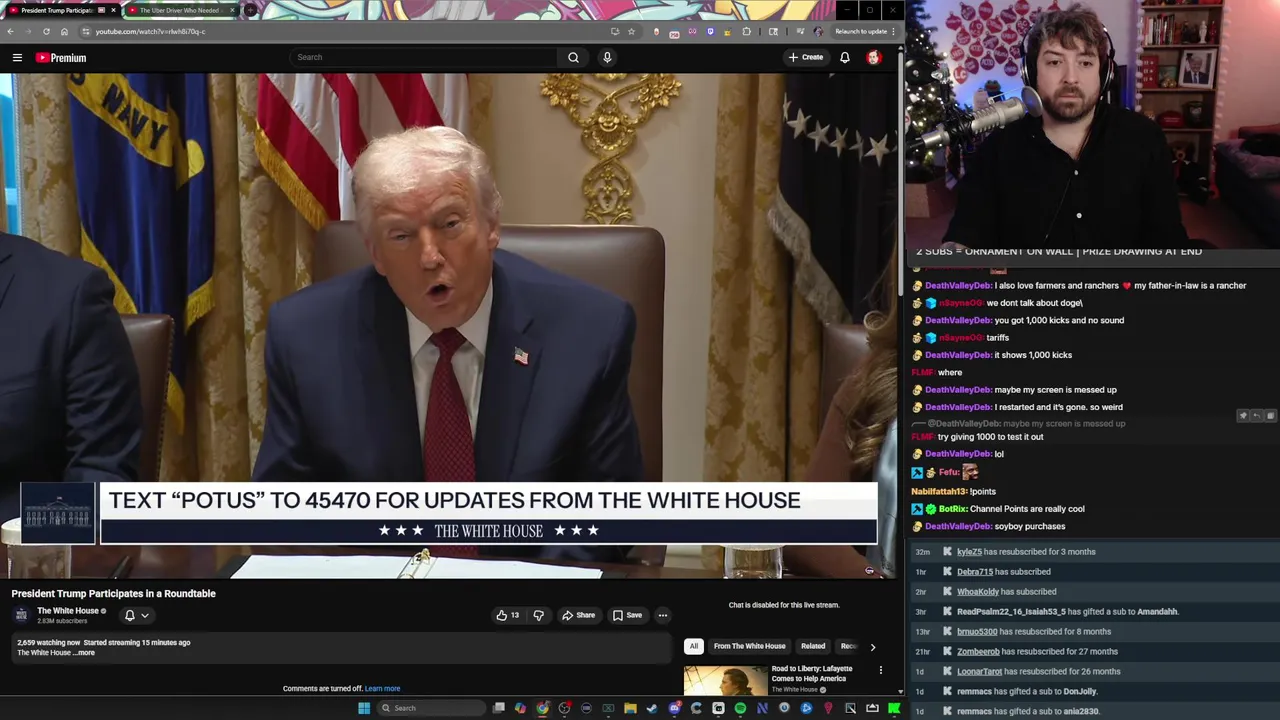The height and width of the screenshot is (720, 1280).
Task: Open Chrome from the taskbar
Action: pos(543,708)
